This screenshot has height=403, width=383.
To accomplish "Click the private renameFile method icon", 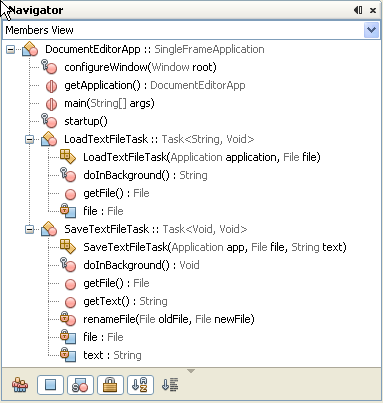I will 68,319.
